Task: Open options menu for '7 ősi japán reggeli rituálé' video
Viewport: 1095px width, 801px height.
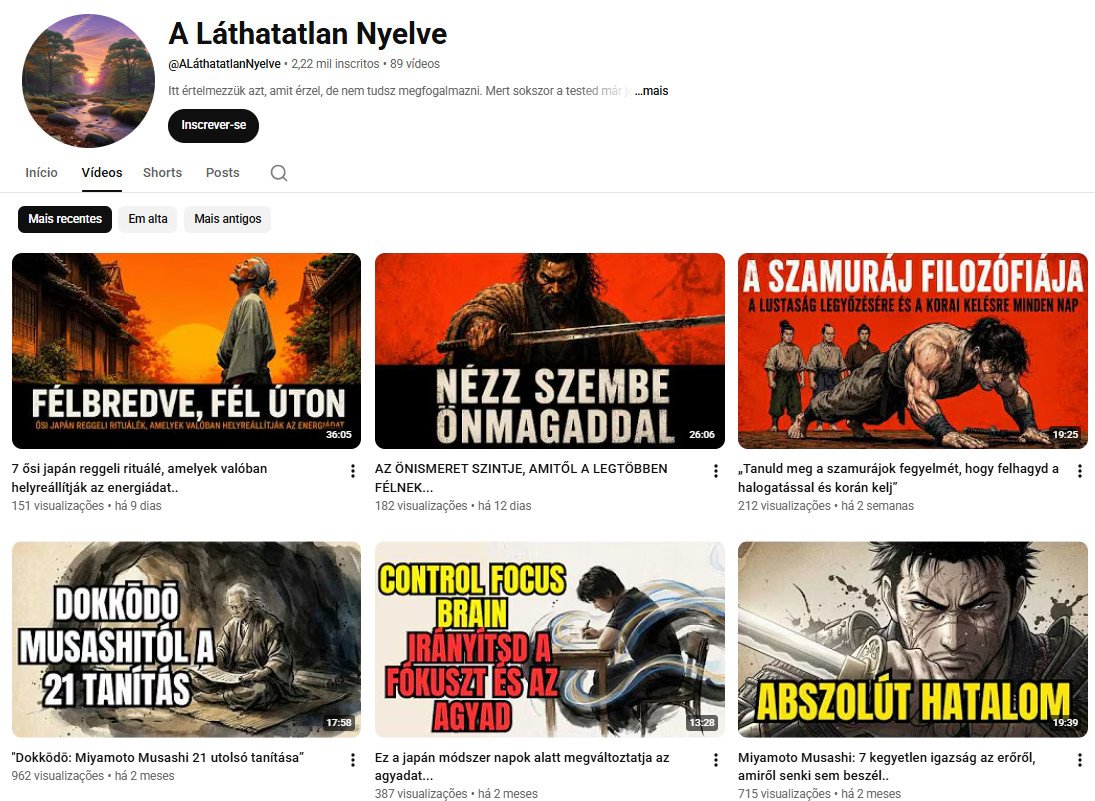Action: [353, 471]
